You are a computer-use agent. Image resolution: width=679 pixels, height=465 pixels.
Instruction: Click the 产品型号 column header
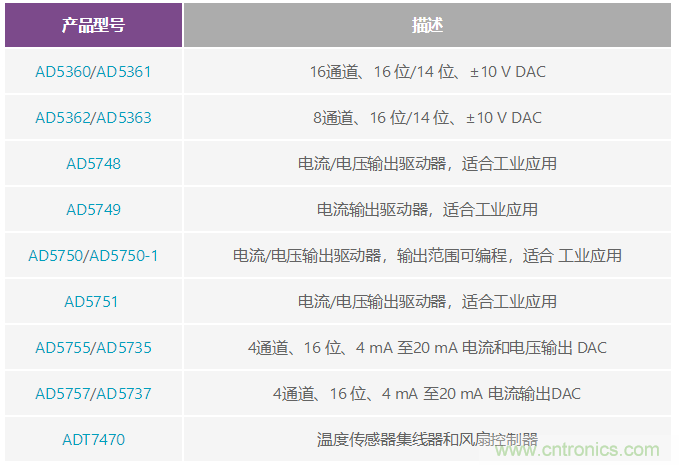pos(93,25)
